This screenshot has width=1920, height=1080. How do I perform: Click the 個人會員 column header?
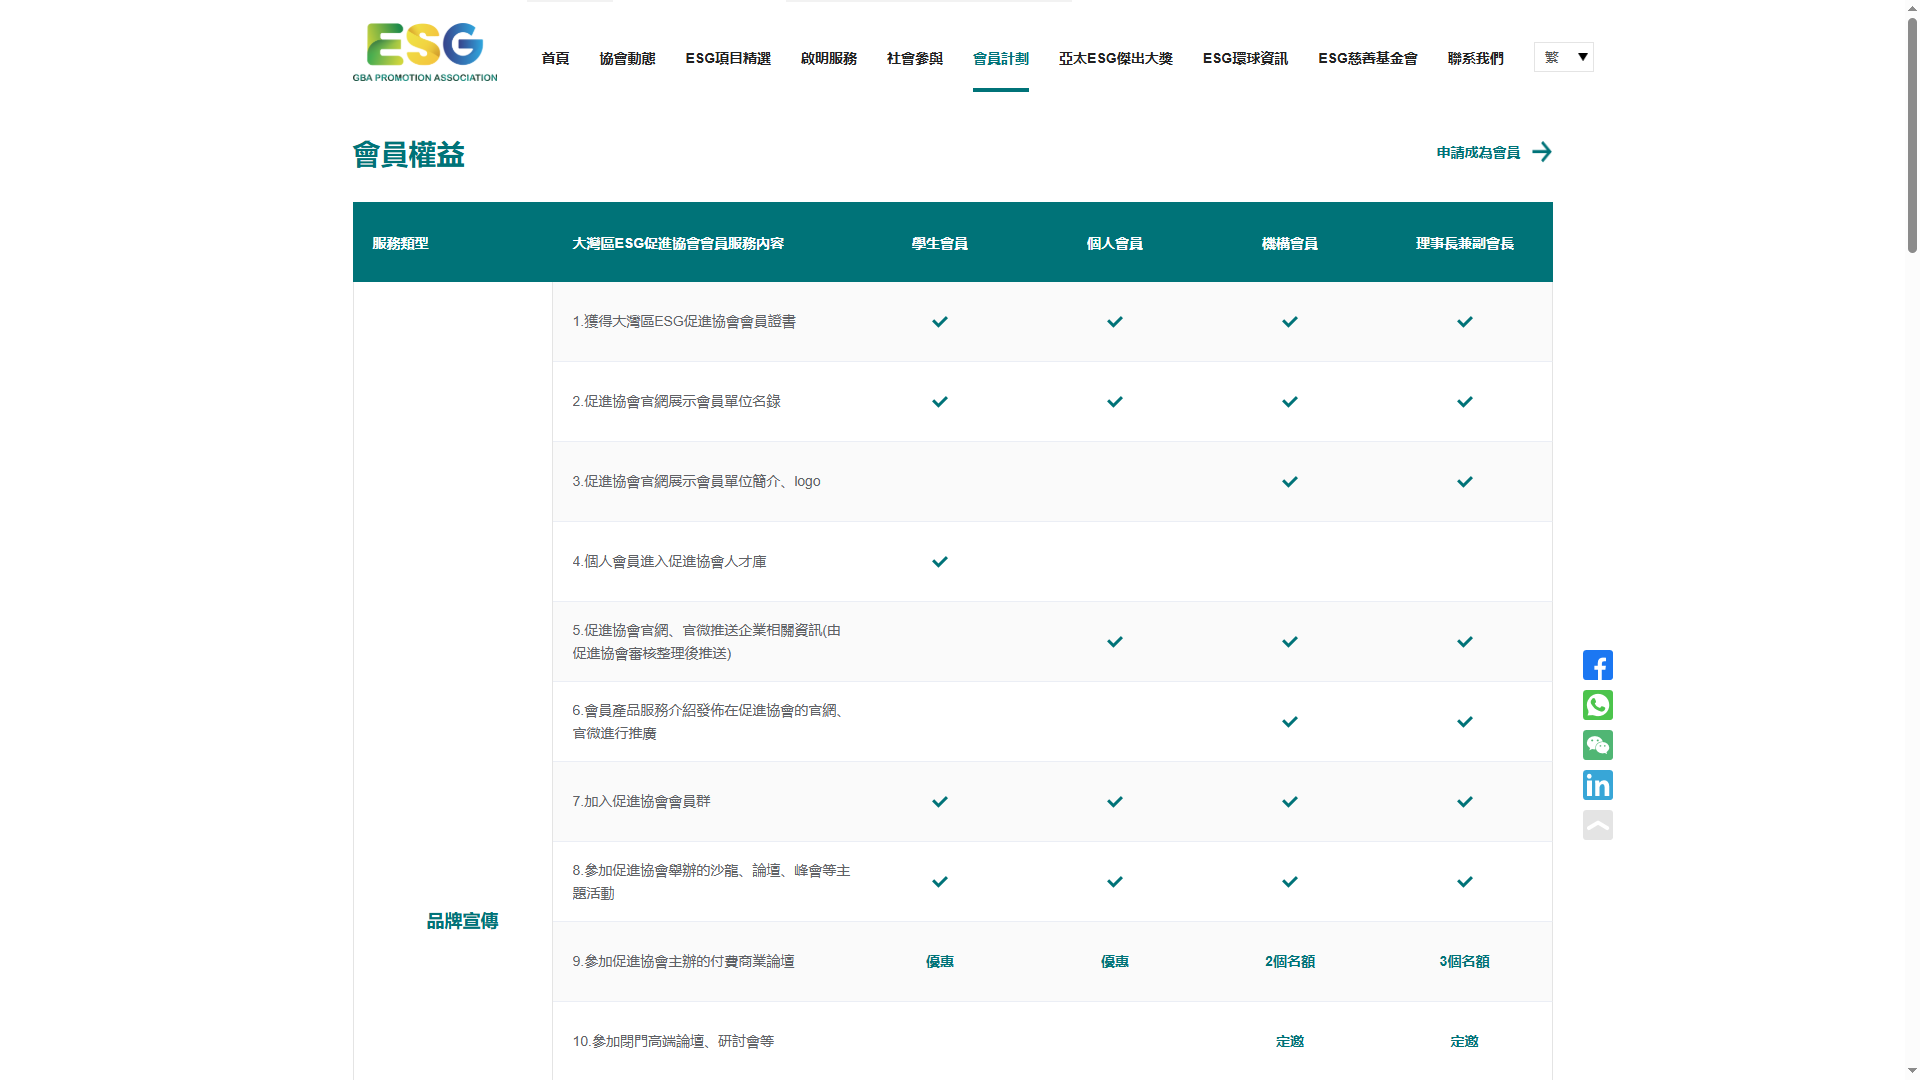point(1115,243)
